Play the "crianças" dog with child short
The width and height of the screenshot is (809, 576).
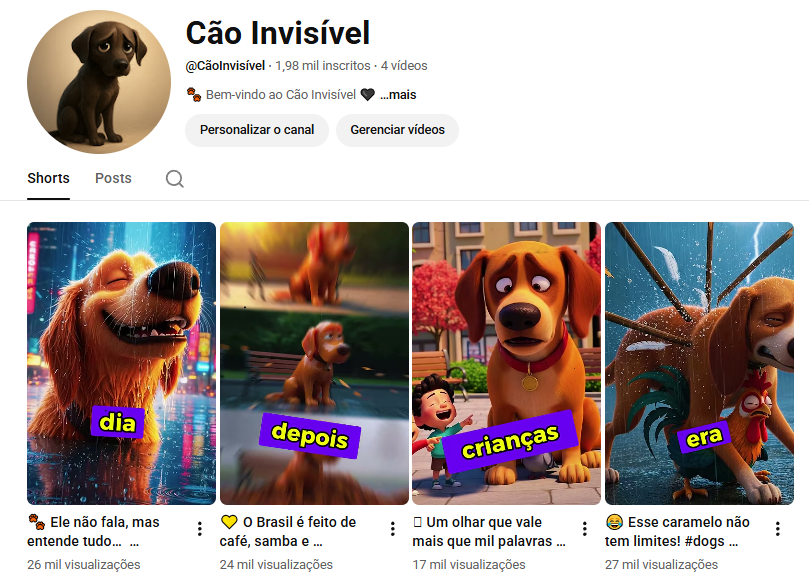(x=507, y=363)
